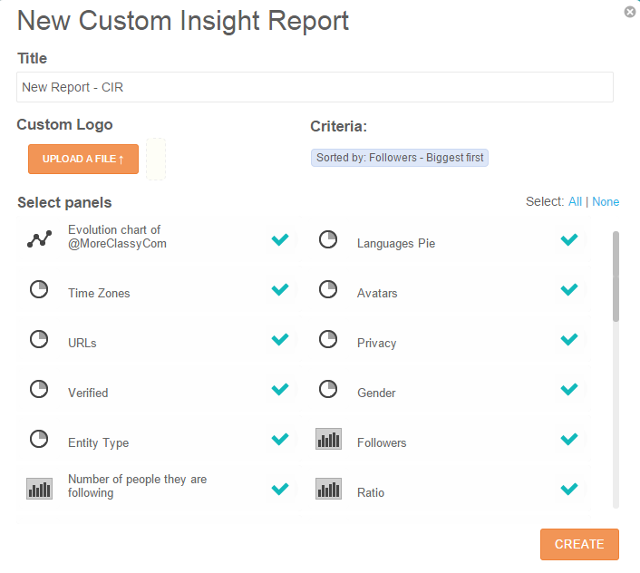Click the Ratio bar chart icon
Image resolution: width=640 pixels, height=573 pixels.
(329, 489)
